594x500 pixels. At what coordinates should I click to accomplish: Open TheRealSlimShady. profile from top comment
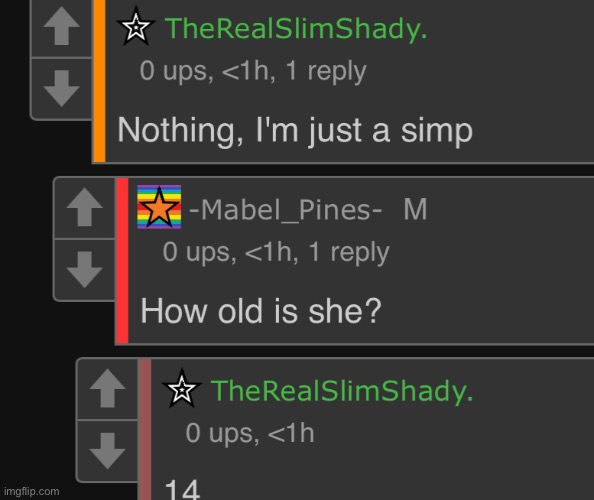296,28
